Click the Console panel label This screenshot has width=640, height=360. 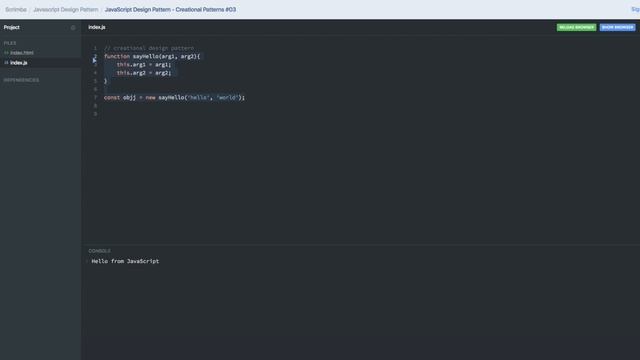[x=99, y=251]
